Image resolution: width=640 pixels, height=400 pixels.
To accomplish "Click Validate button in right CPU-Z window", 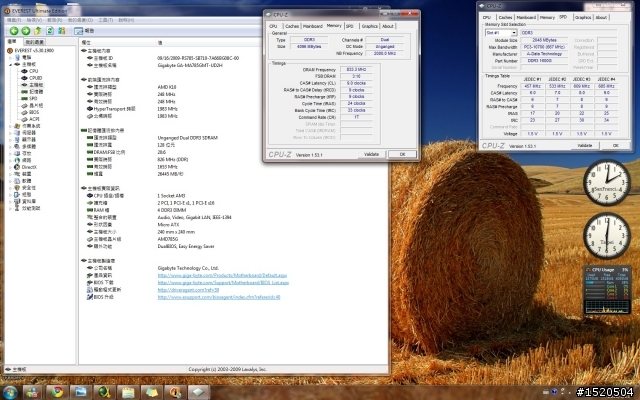I will coord(584,145).
